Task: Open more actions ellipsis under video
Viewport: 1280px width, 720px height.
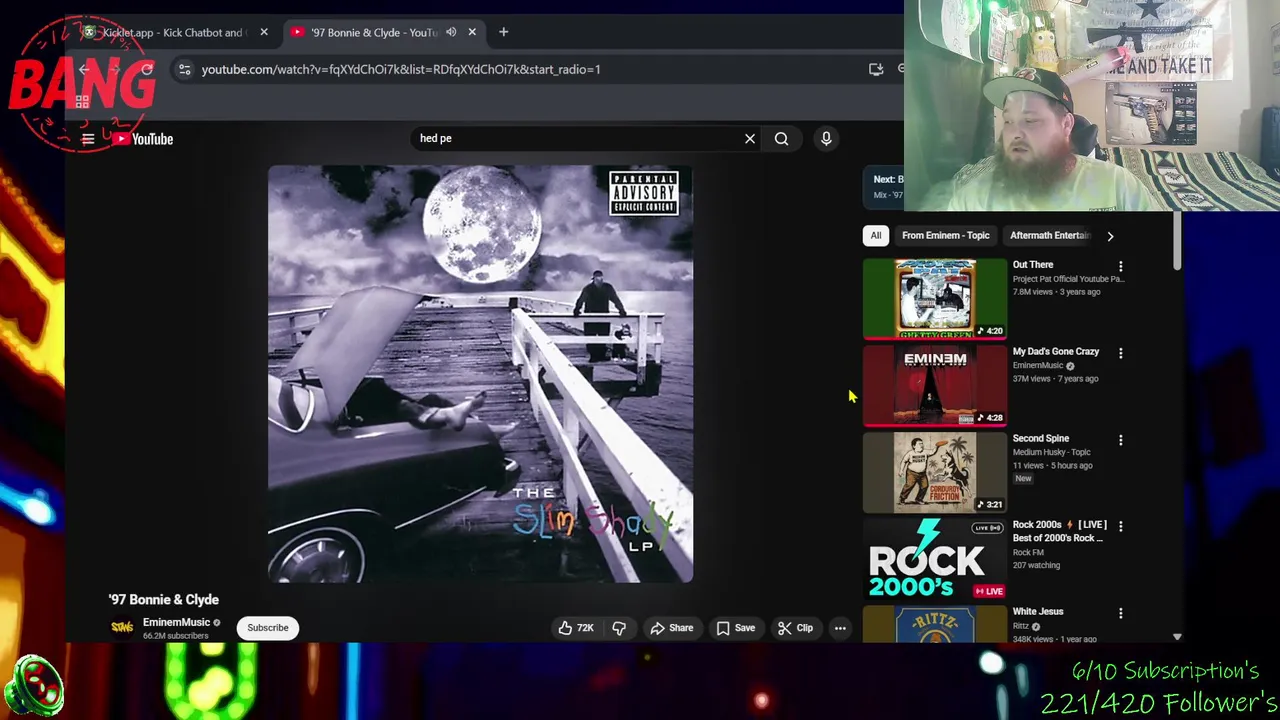Action: tap(840, 628)
